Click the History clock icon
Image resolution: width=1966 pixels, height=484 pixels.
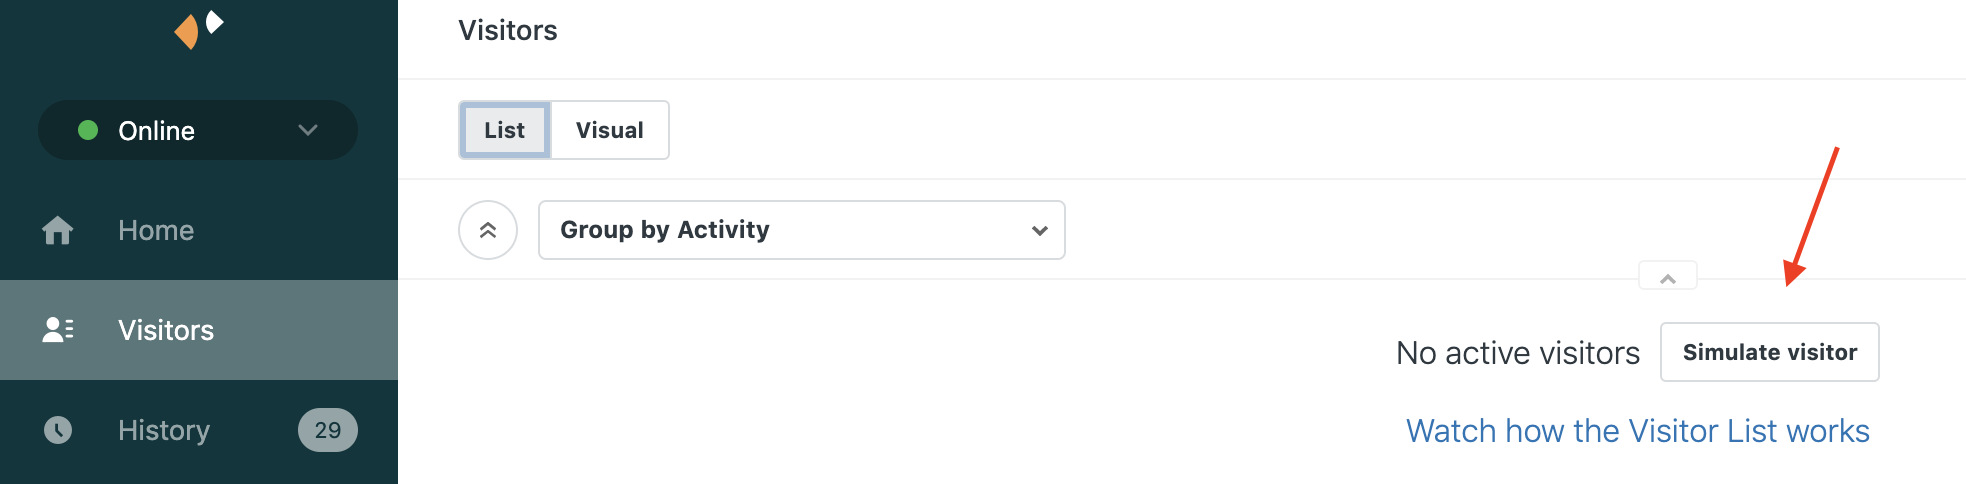pos(58,430)
